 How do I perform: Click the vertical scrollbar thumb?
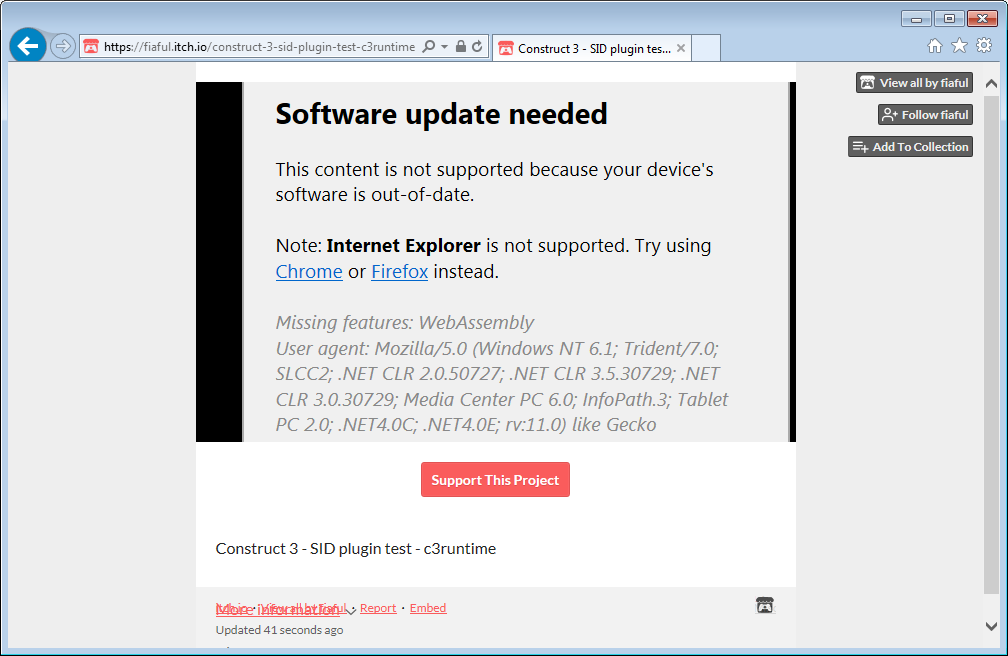pyautogui.click(x=991, y=344)
